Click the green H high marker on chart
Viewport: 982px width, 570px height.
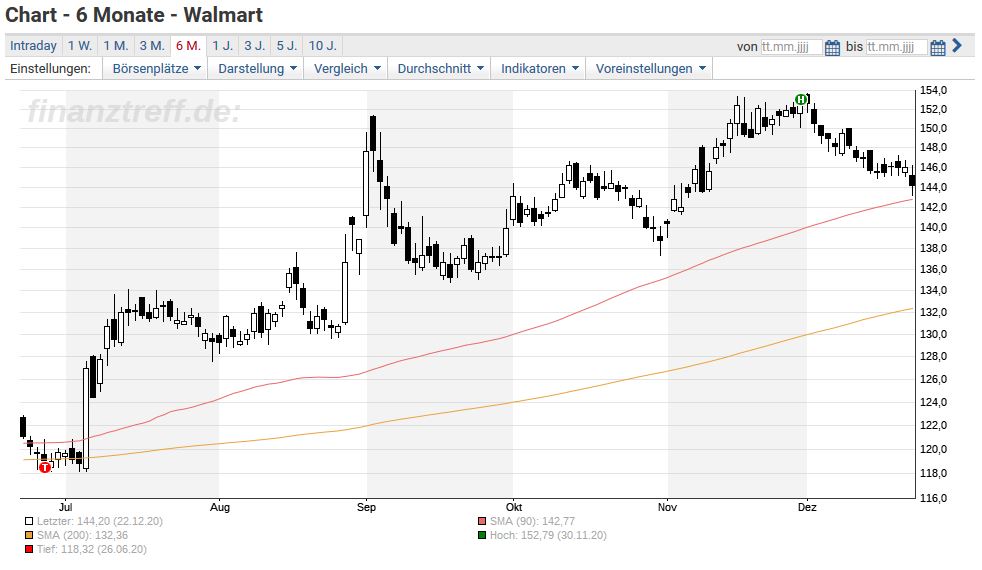[800, 99]
